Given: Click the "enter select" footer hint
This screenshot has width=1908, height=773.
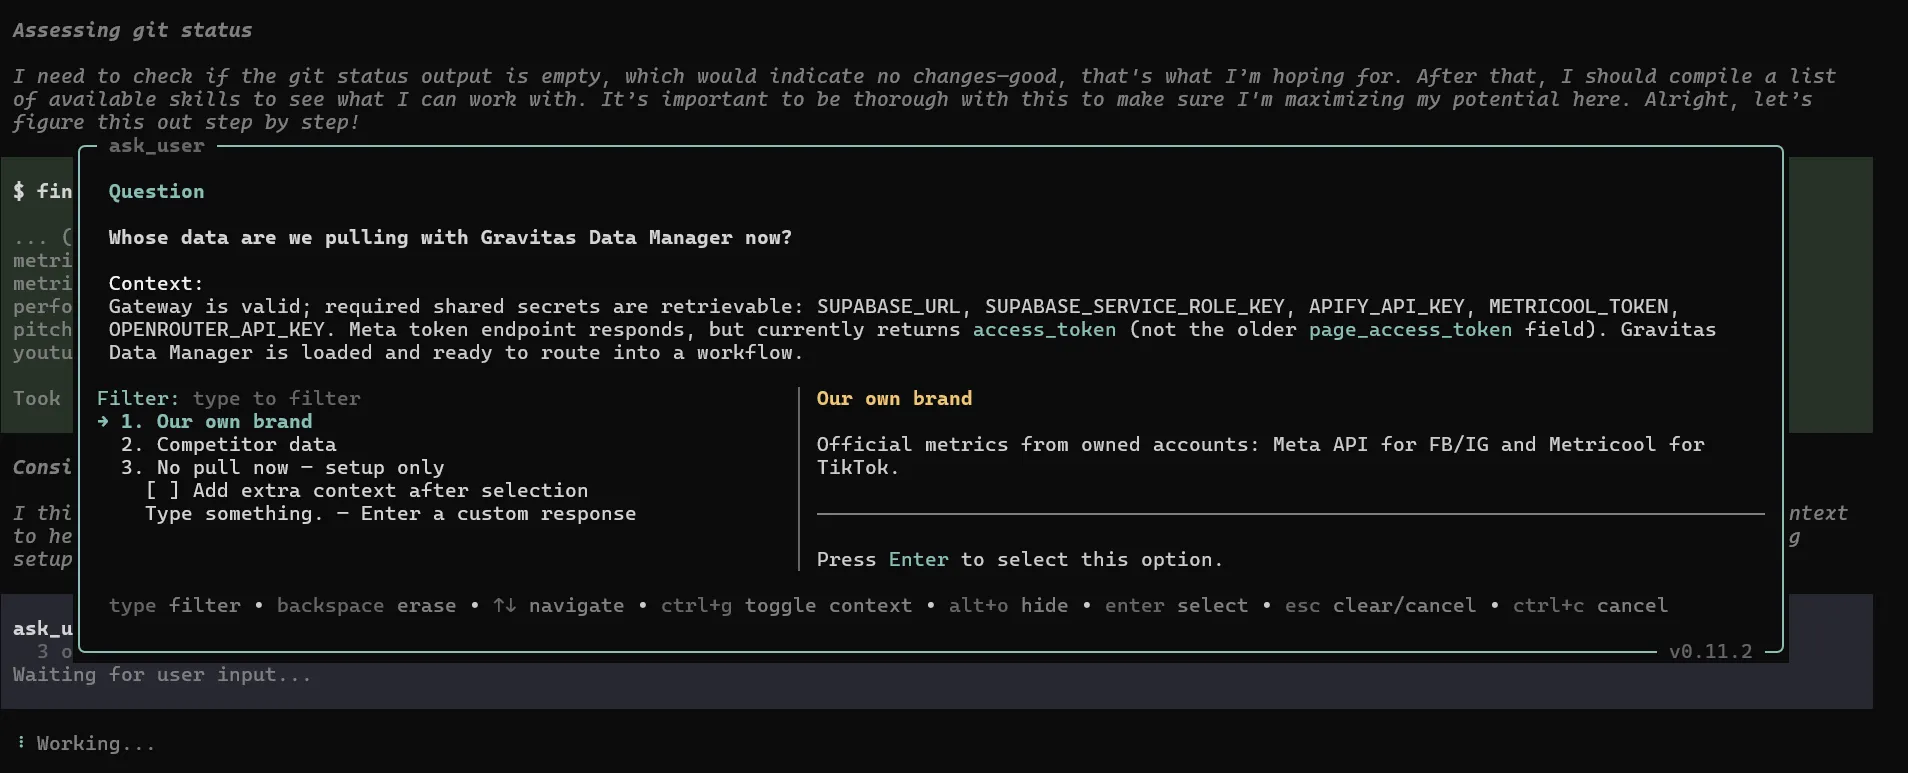Looking at the screenshot, I should point(1176,605).
